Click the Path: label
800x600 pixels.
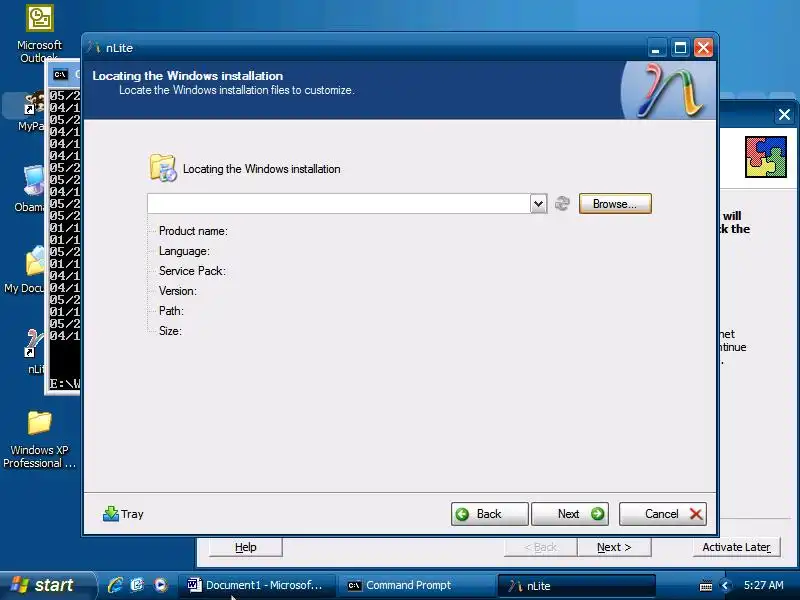[171, 311]
